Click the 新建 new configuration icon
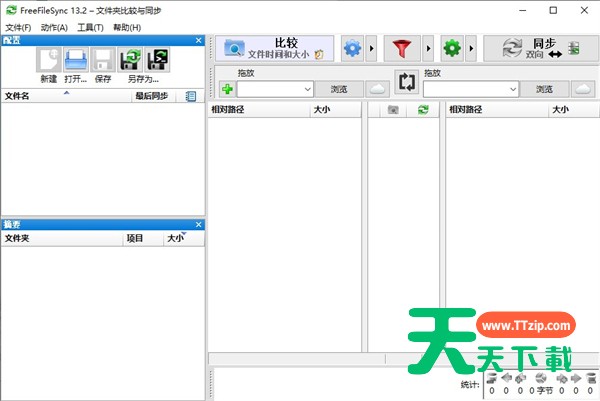Screen dimensions: 600x401 tap(49, 59)
